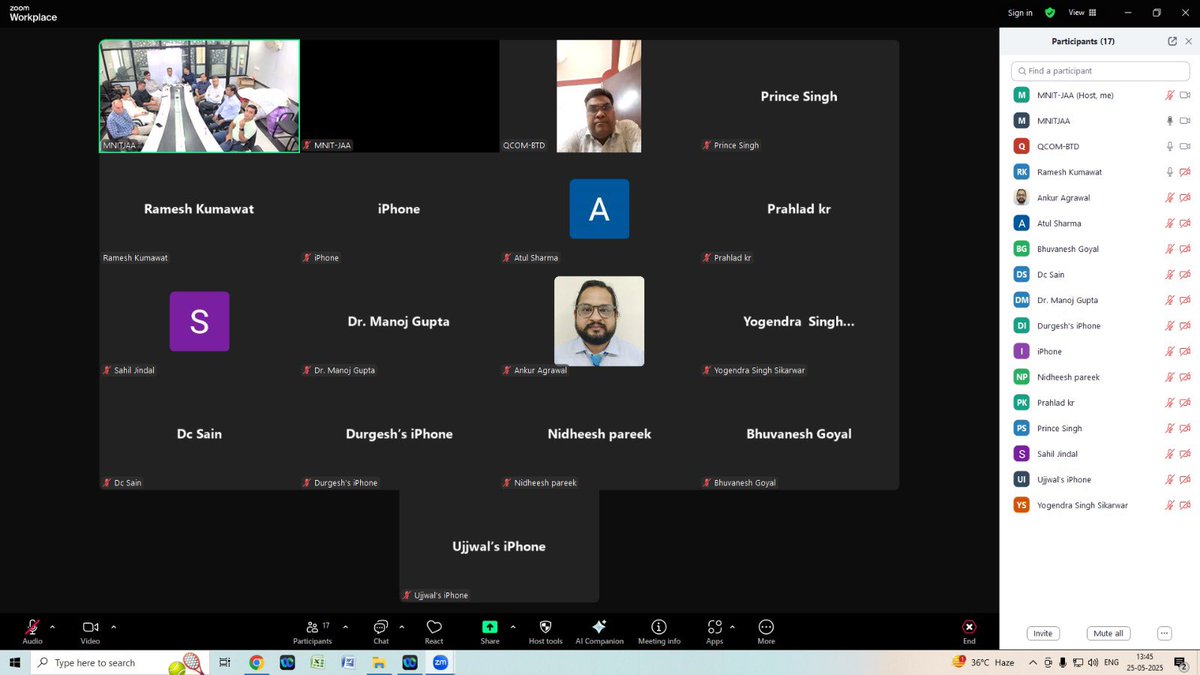Toggle microphone for MNITJAA in participant list
This screenshot has height=675, width=1200.
[x=1169, y=120]
